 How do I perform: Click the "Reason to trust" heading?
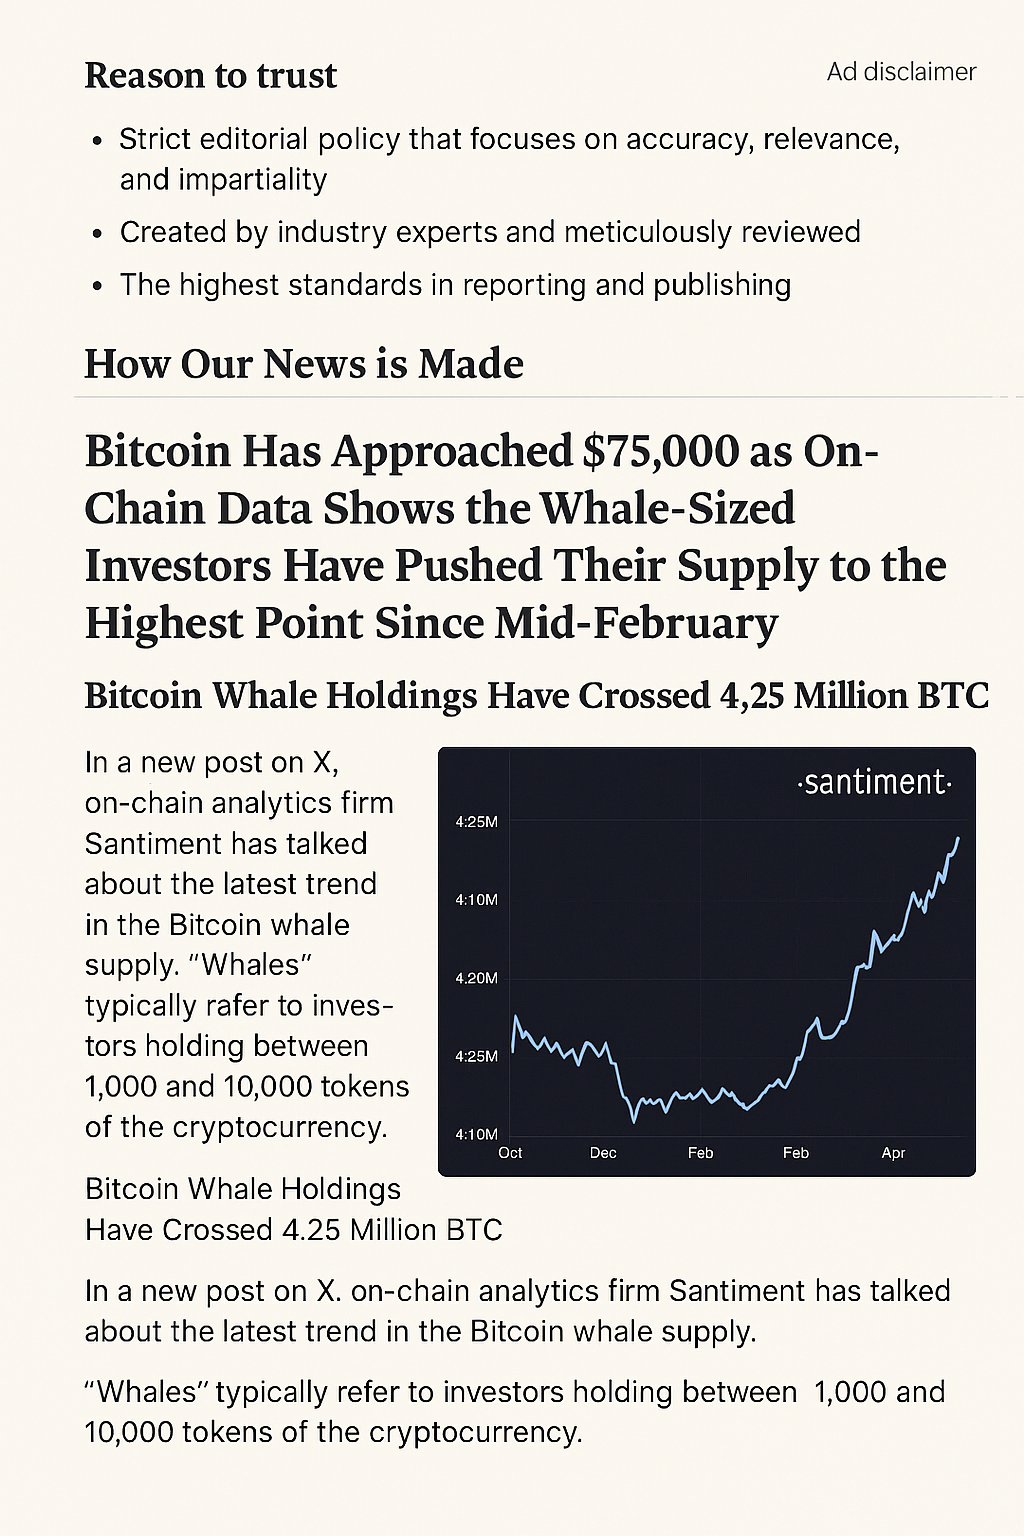[x=210, y=76]
